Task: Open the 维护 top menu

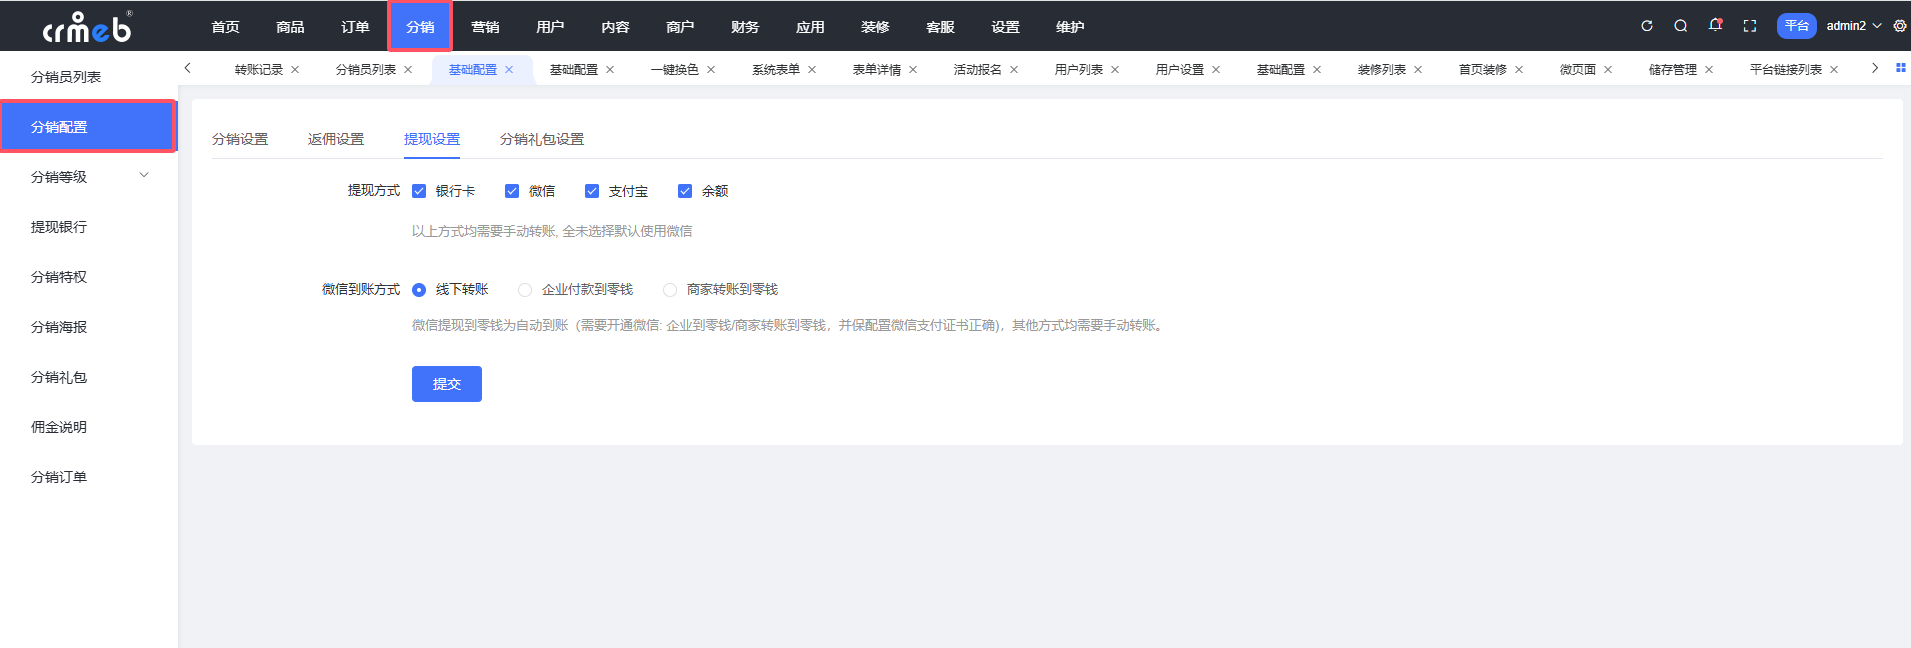Action: coord(1071,27)
